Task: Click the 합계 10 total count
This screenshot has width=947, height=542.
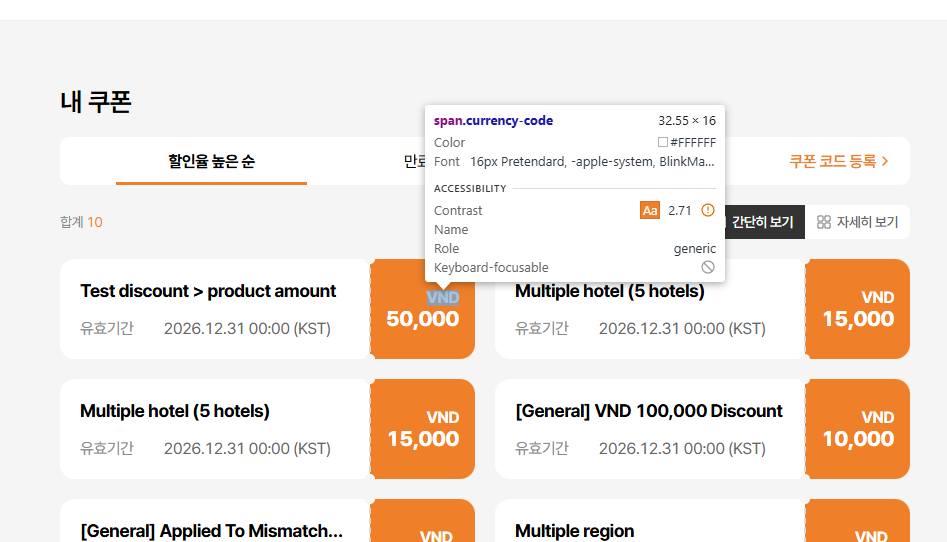Action: [81, 222]
